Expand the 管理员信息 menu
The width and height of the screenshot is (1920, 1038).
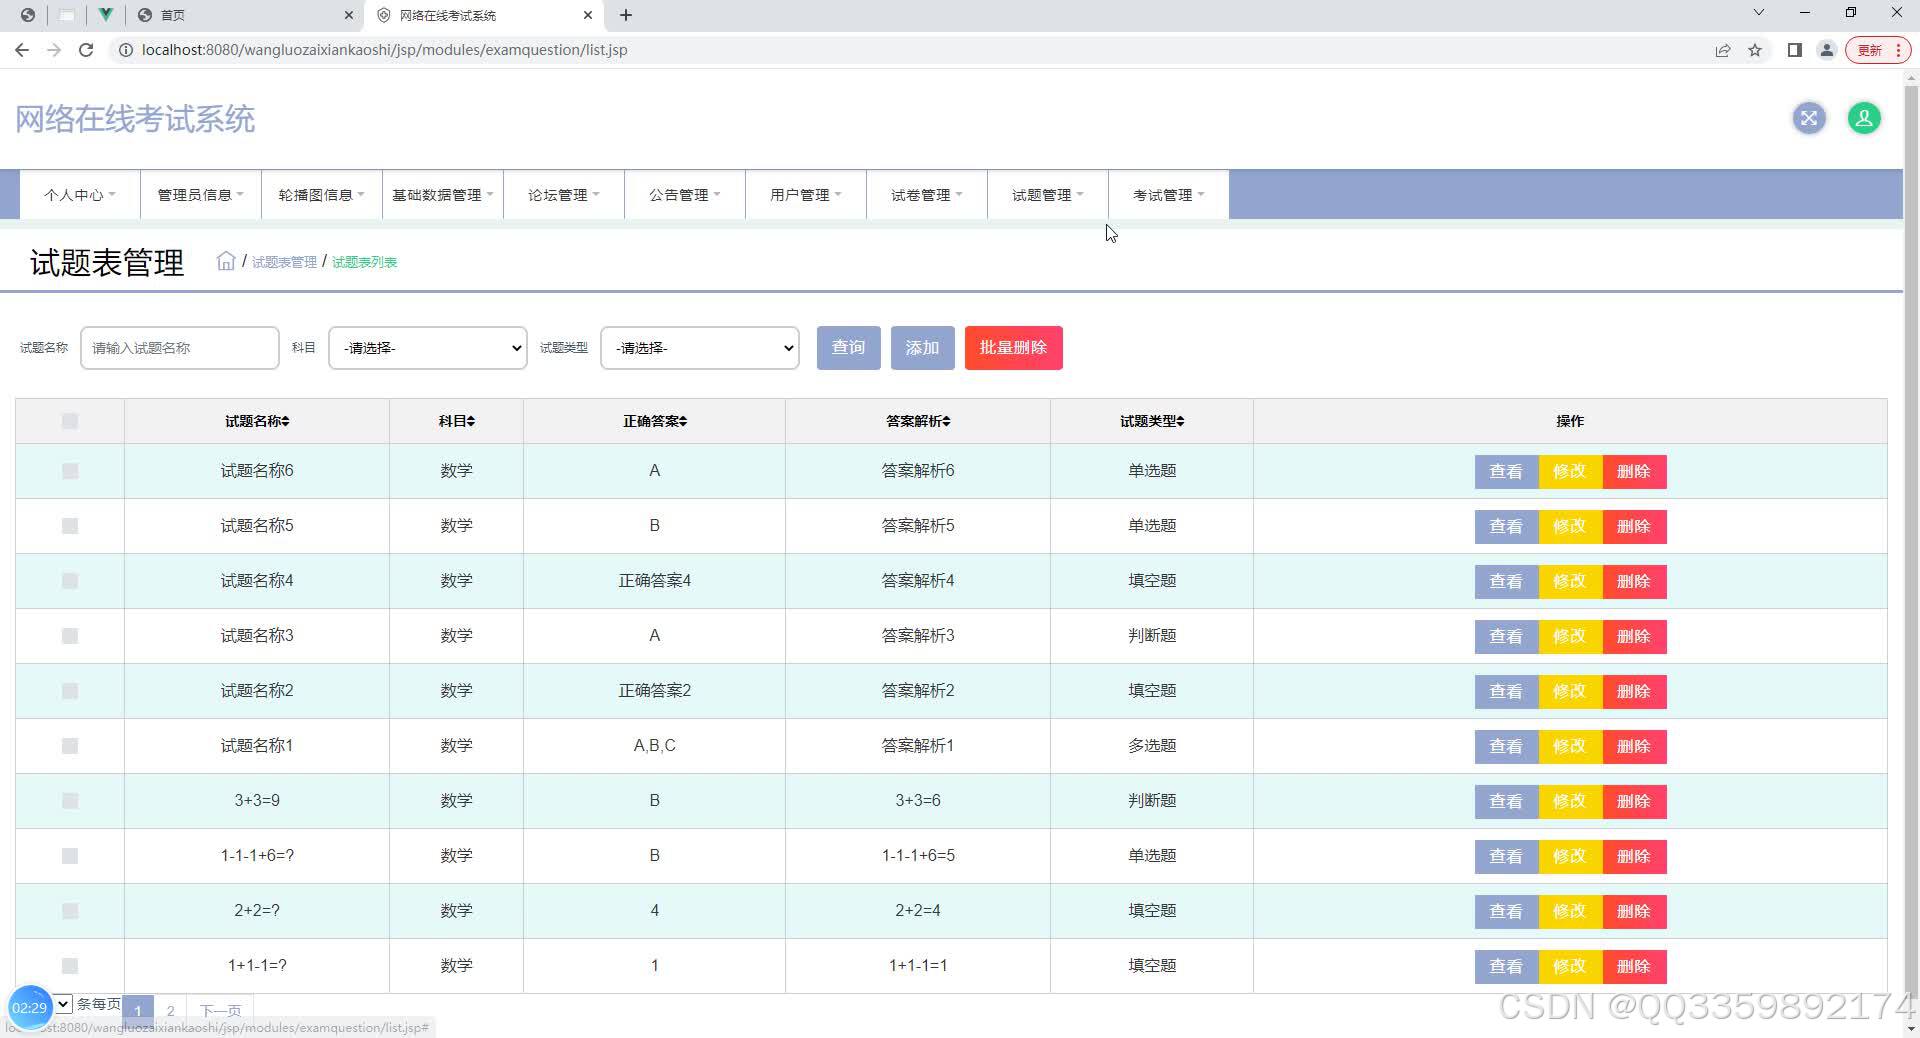point(201,195)
